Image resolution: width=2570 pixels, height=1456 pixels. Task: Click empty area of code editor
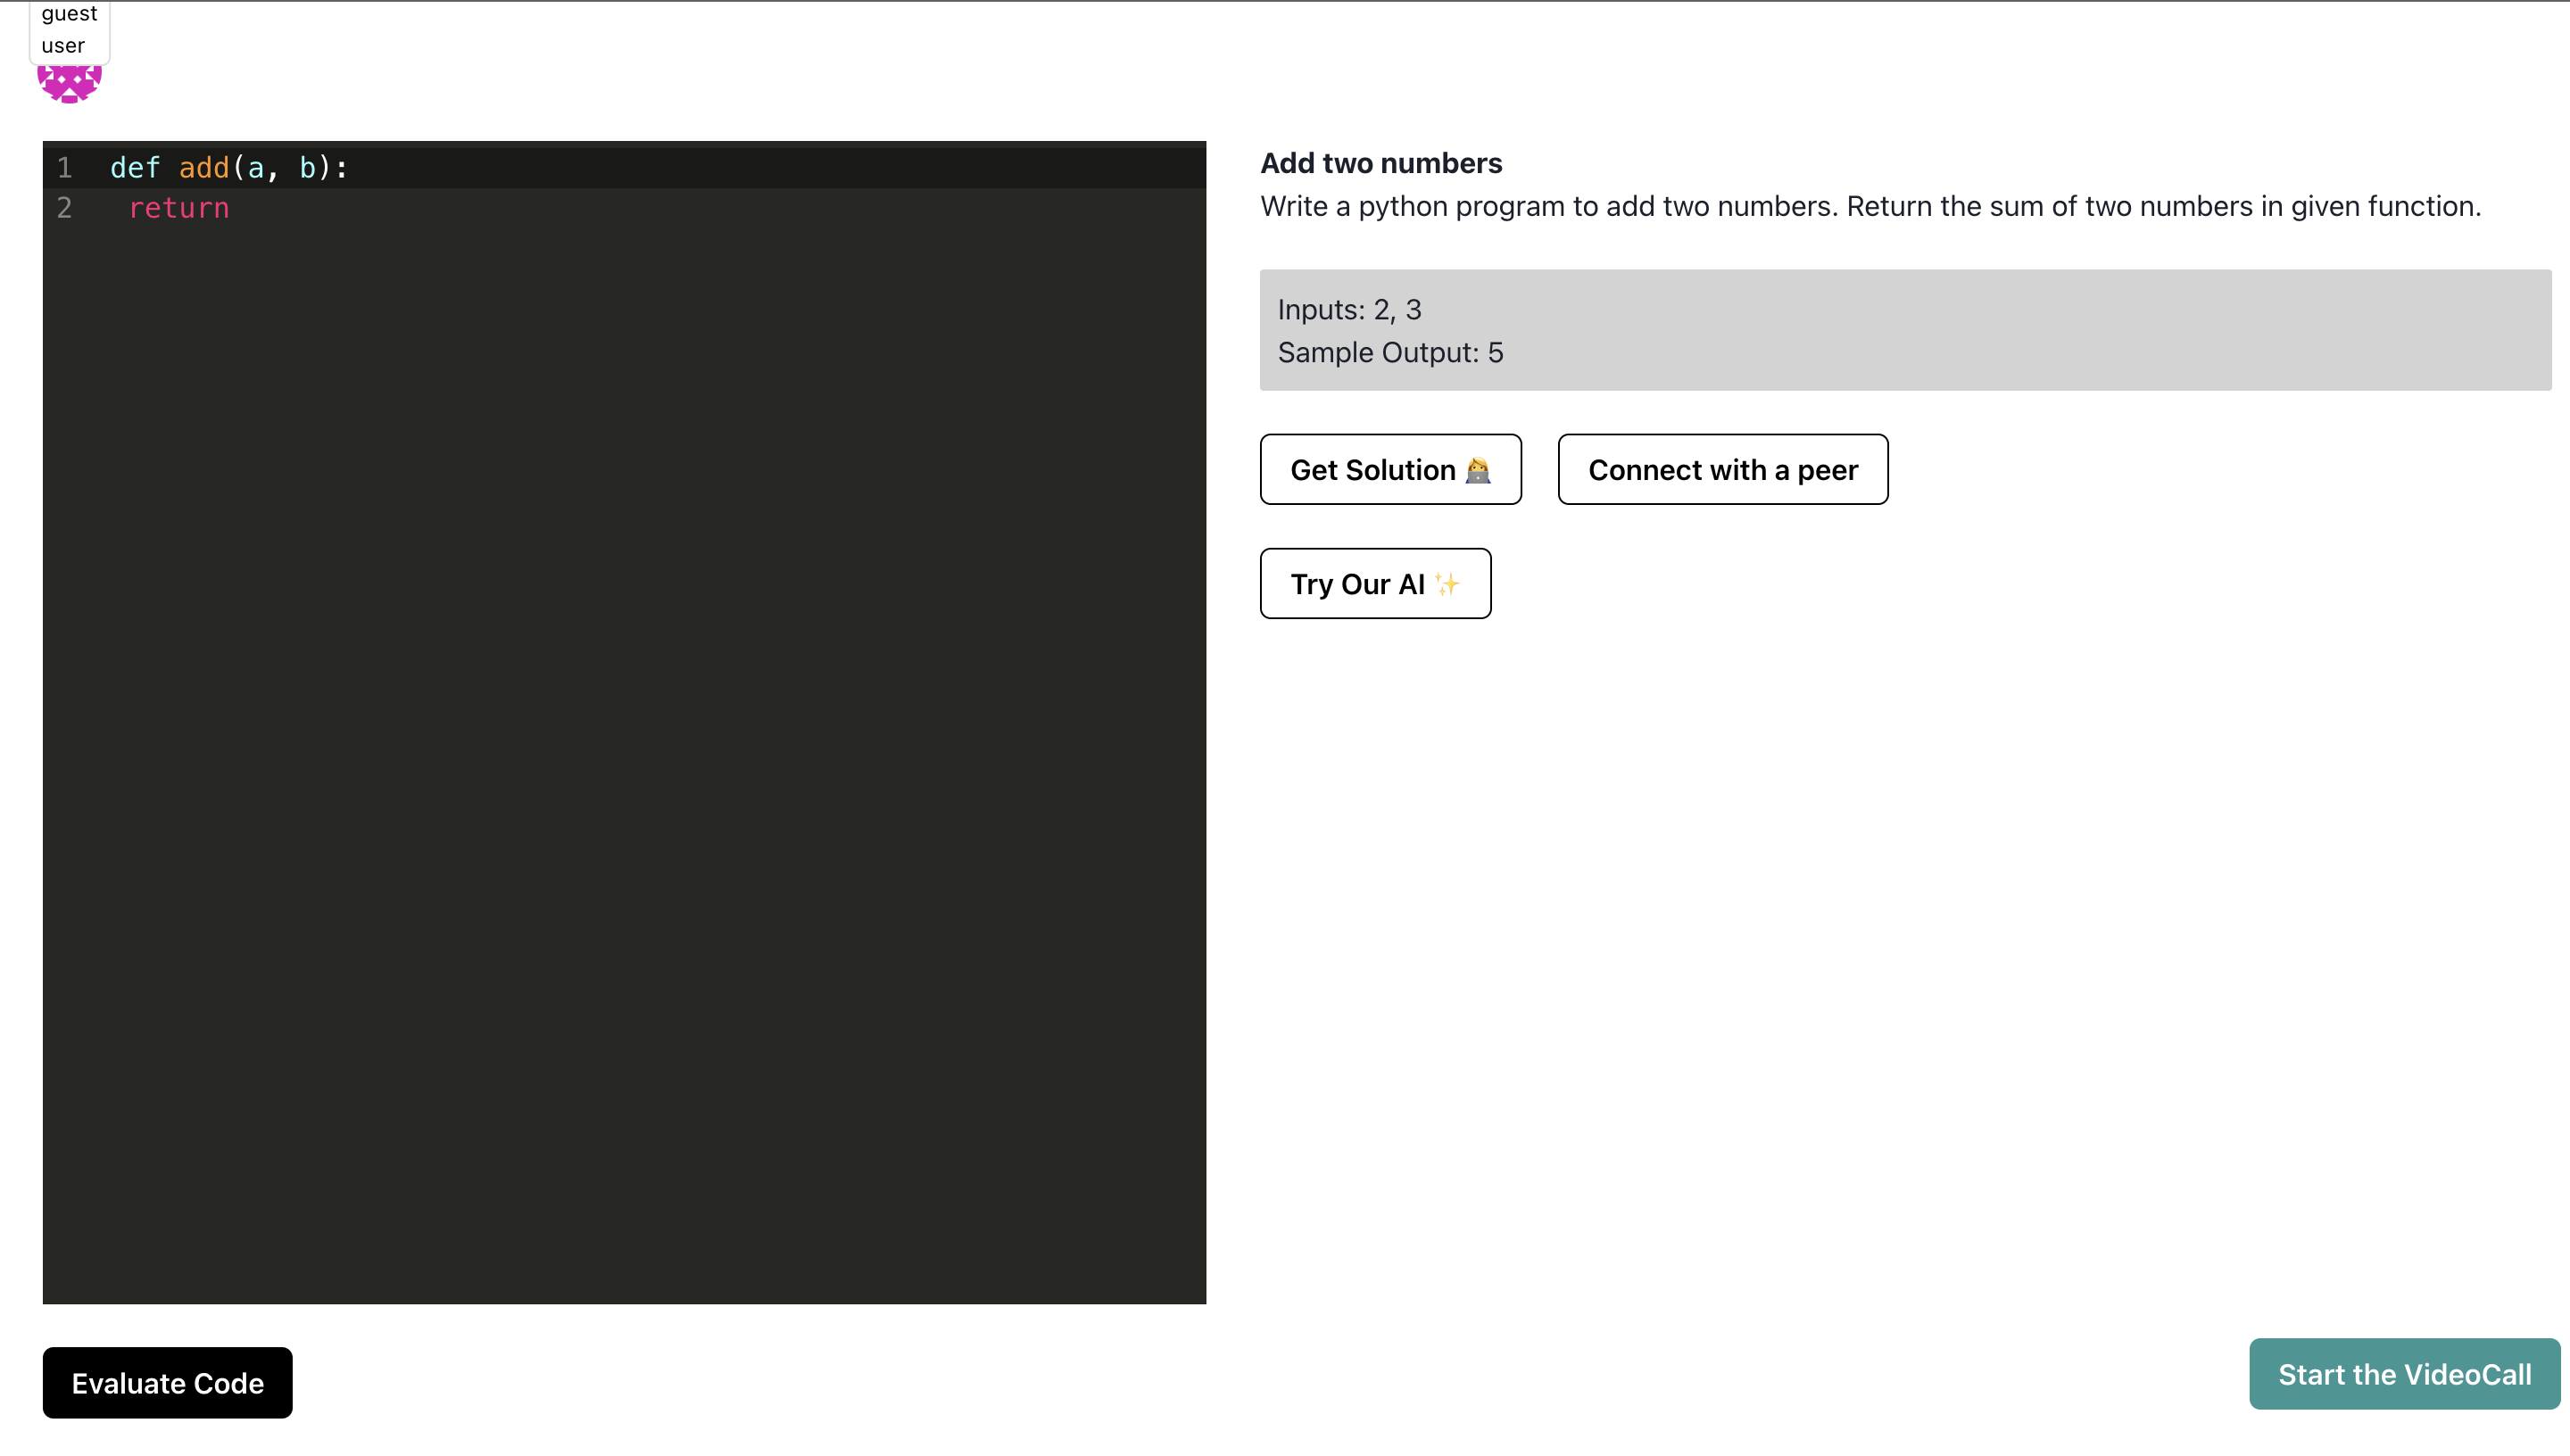tap(624, 760)
